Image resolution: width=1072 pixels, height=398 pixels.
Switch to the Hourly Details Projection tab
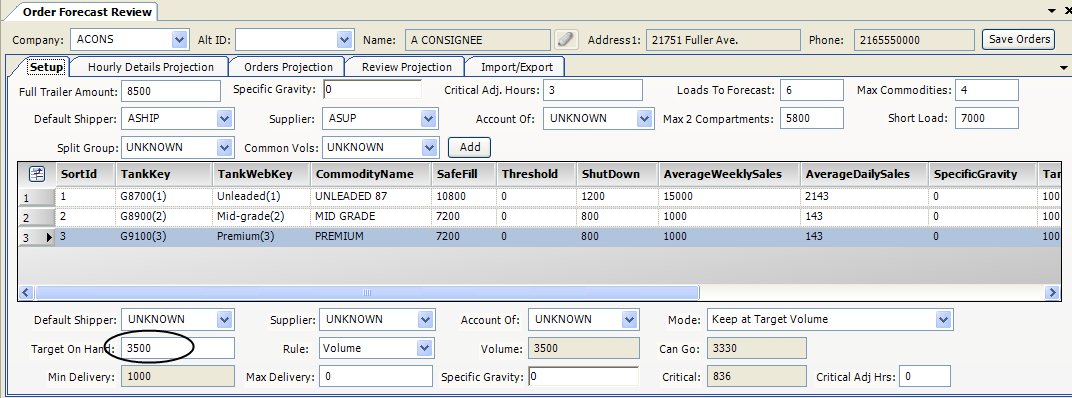tap(150, 67)
